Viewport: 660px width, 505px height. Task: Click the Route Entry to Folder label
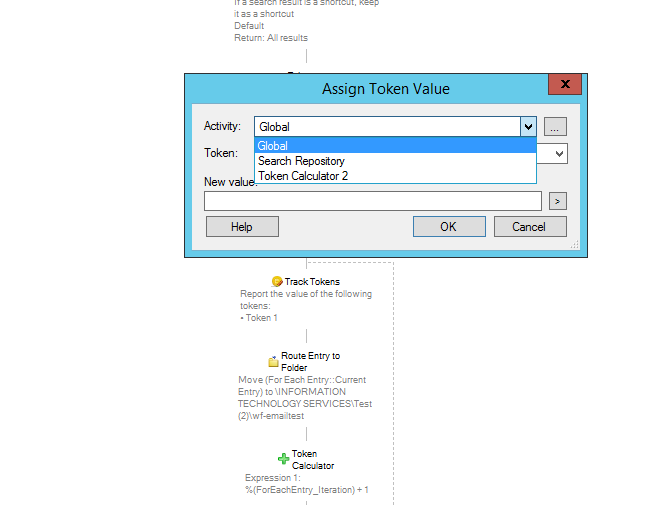pos(311,361)
